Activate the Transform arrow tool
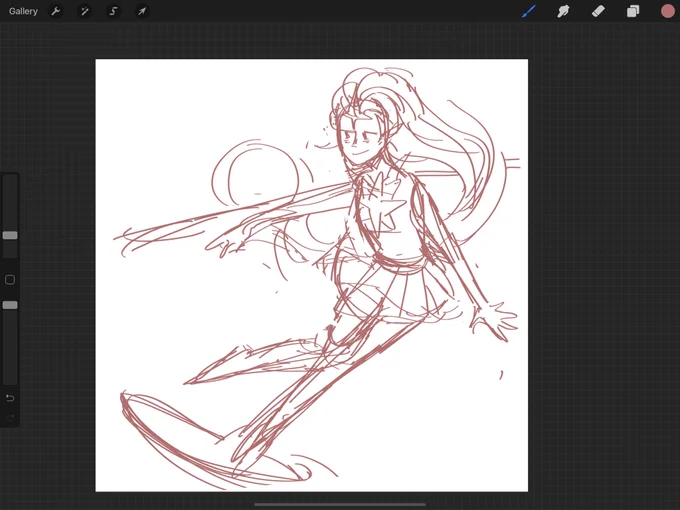The height and width of the screenshot is (510, 680). (142, 11)
